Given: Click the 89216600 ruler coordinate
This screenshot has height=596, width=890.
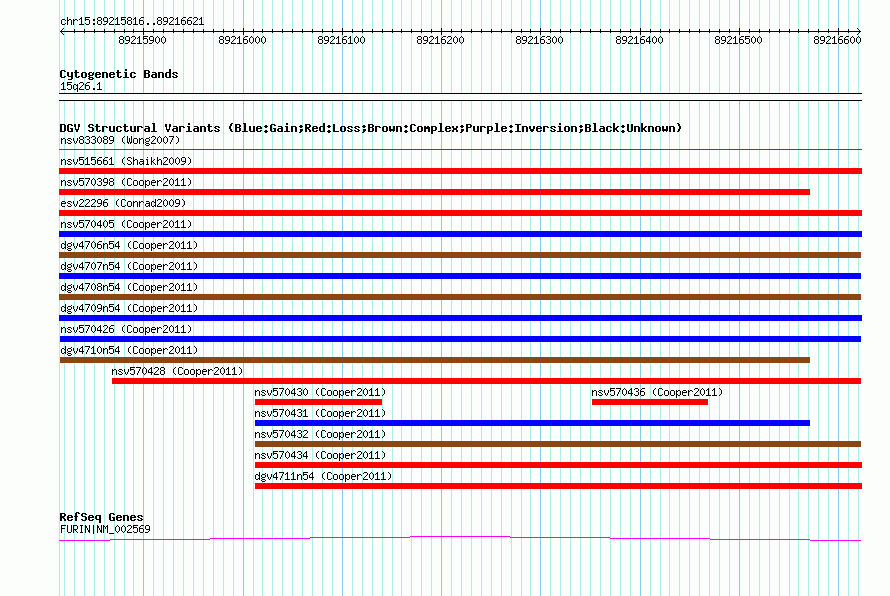Looking at the screenshot, I should [837, 40].
